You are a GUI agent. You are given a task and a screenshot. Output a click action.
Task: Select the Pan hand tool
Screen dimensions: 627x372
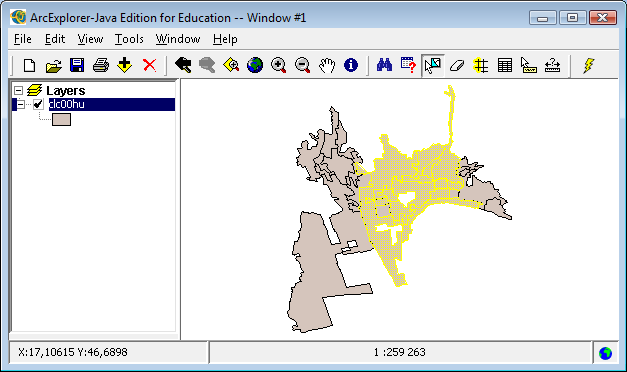(x=327, y=65)
